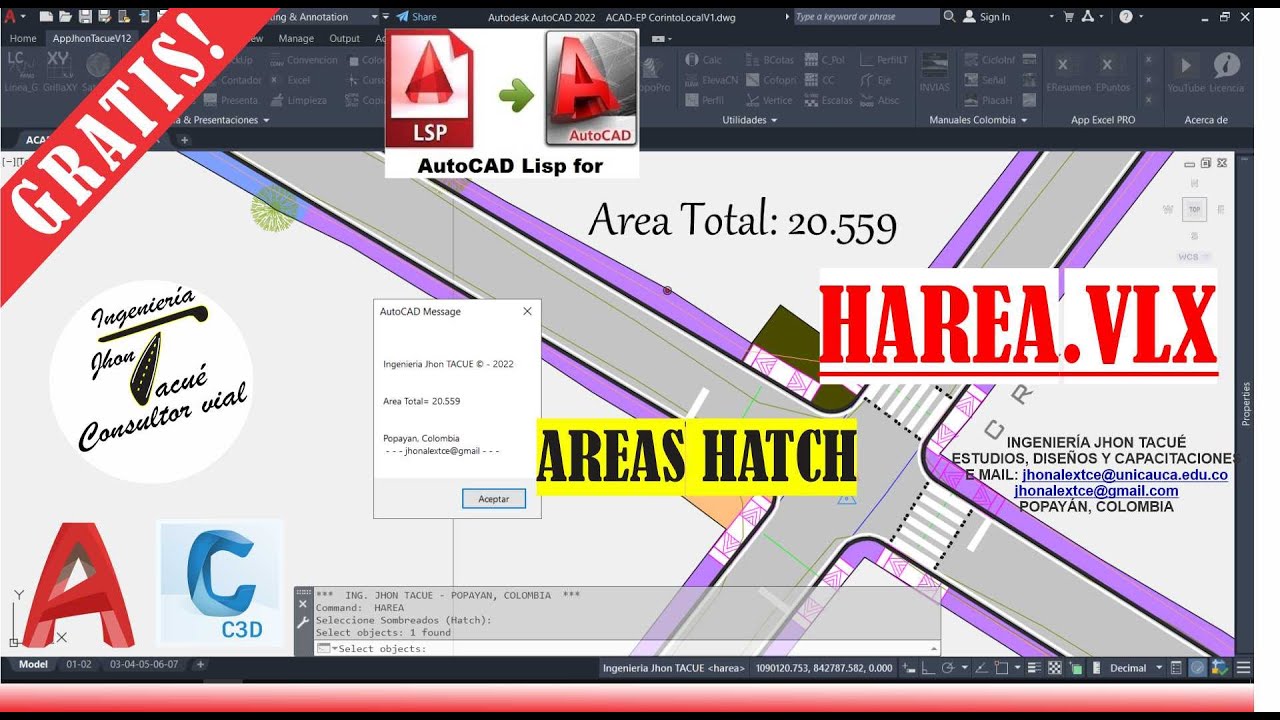
Task: Select the Absc tool
Action: (879, 100)
